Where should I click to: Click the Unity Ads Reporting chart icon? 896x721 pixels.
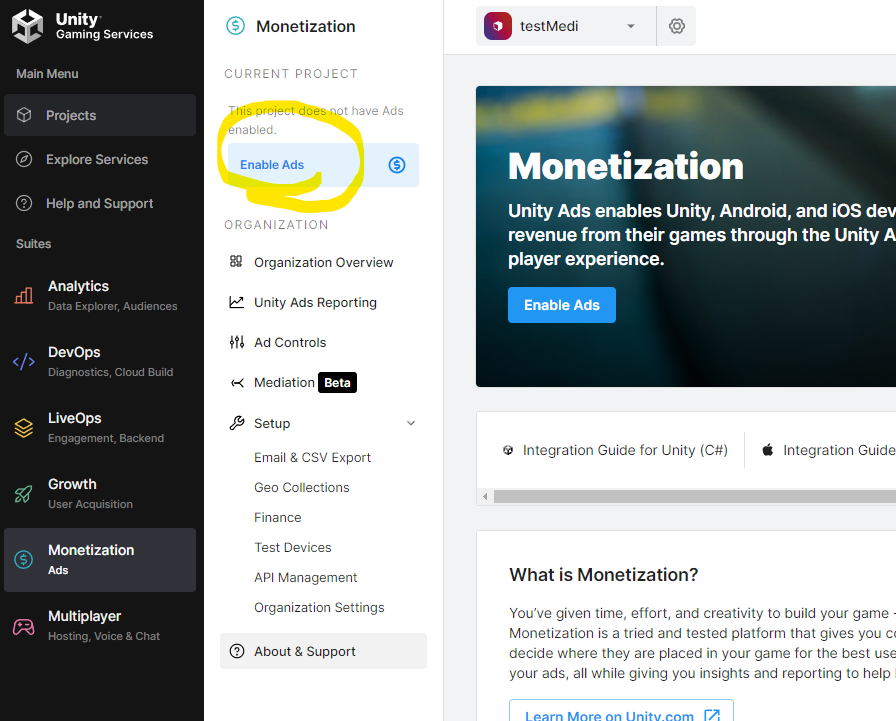pos(237,302)
